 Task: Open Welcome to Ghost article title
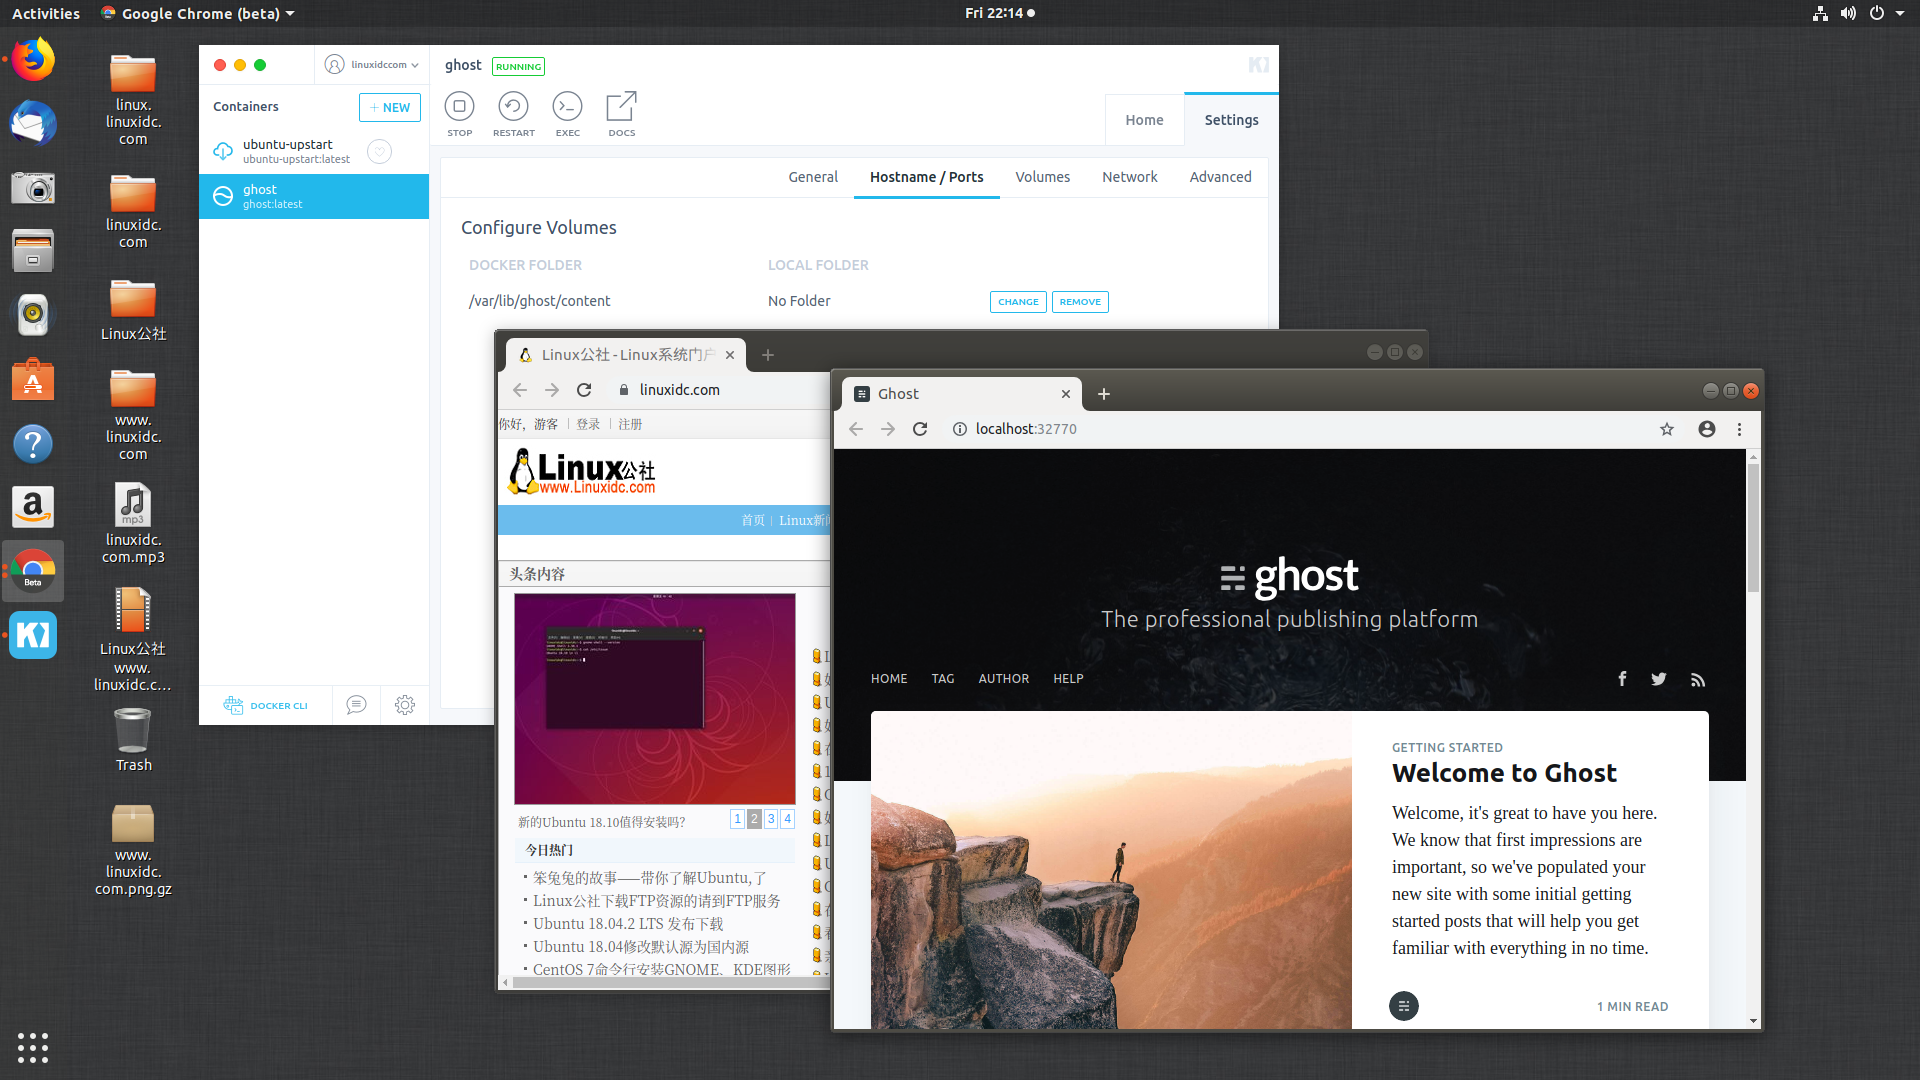[1504, 773]
